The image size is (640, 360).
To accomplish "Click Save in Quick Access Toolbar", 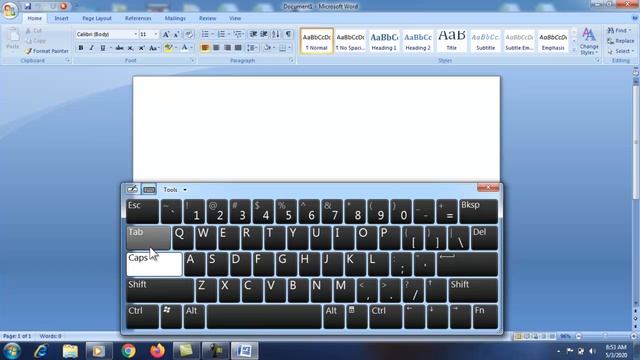I will pos(28,6).
